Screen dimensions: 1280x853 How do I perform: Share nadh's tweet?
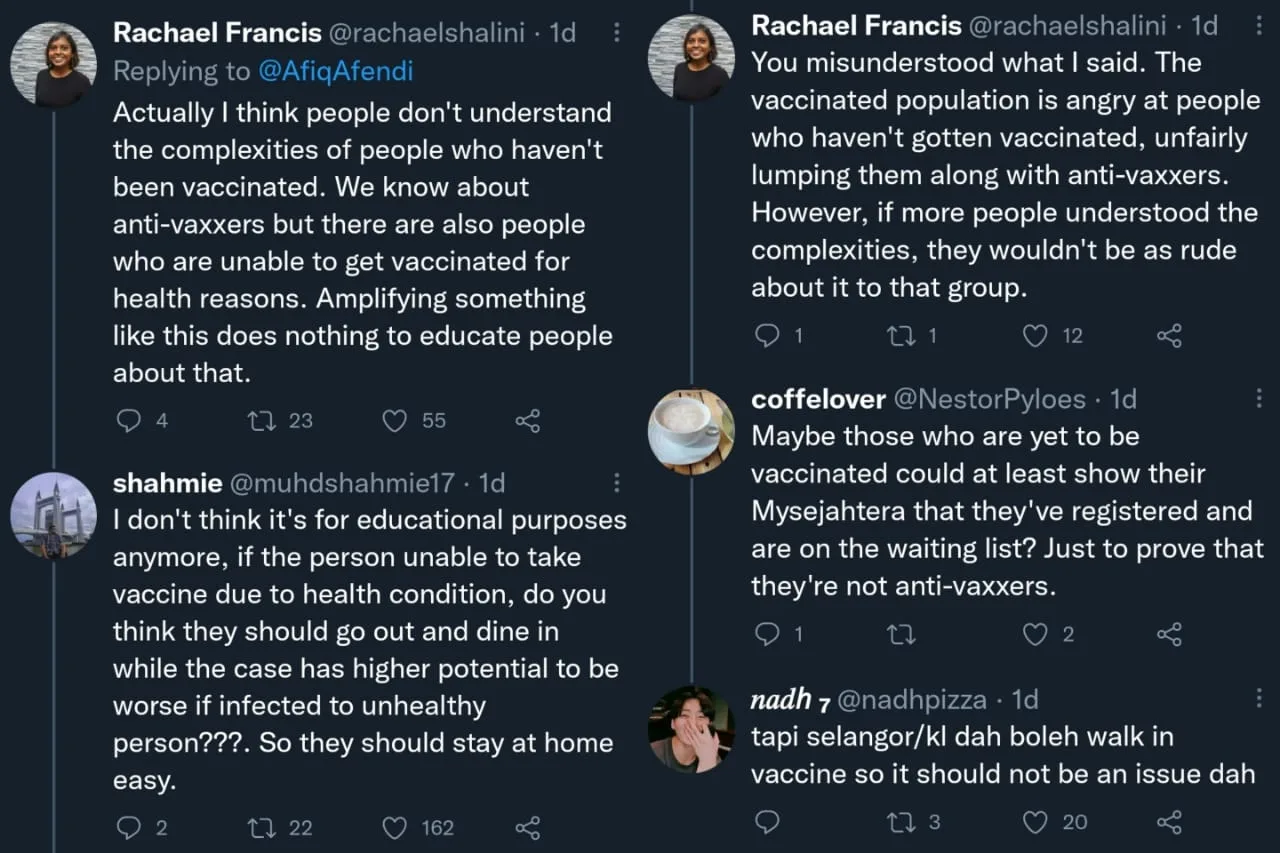[1169, 822]
